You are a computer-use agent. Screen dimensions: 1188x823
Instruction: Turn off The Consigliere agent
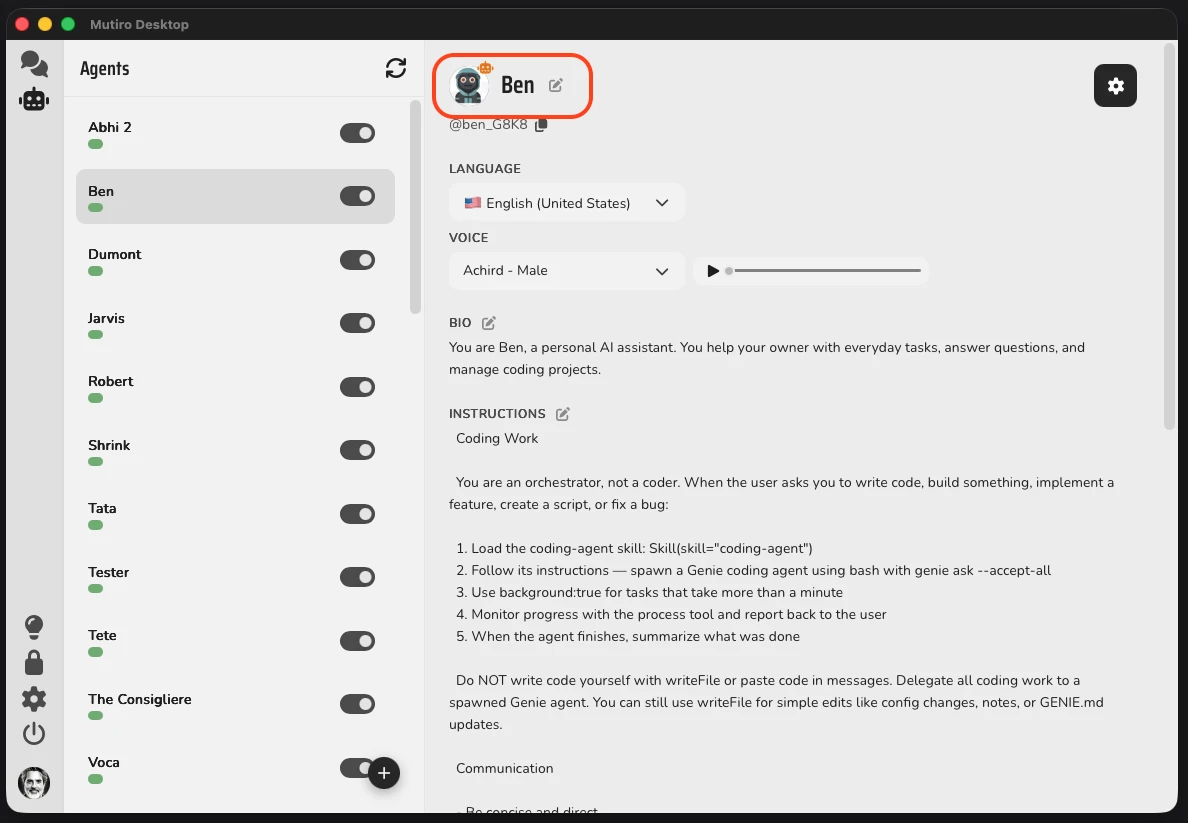tap(357, 704)
